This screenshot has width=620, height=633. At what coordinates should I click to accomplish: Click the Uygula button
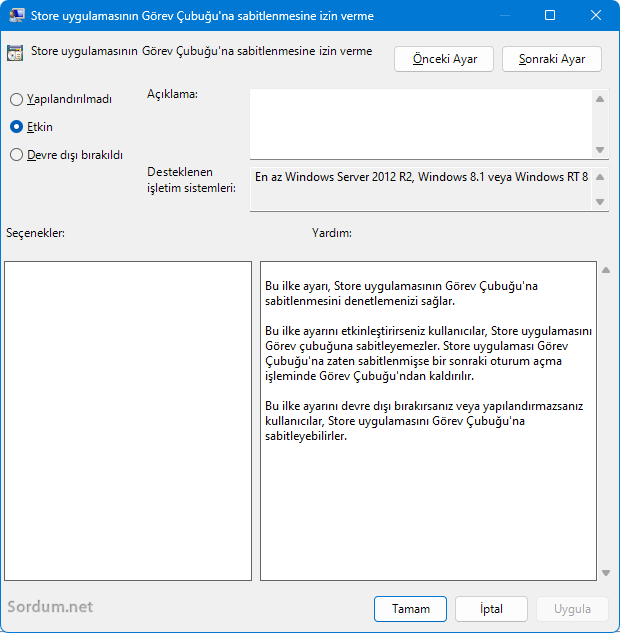point(572,609)
